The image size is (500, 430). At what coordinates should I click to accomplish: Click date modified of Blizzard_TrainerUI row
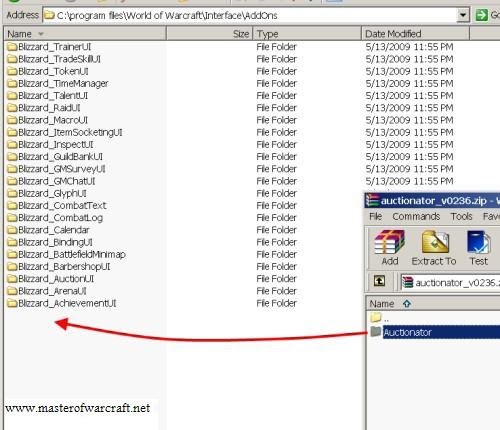[409, 47]
